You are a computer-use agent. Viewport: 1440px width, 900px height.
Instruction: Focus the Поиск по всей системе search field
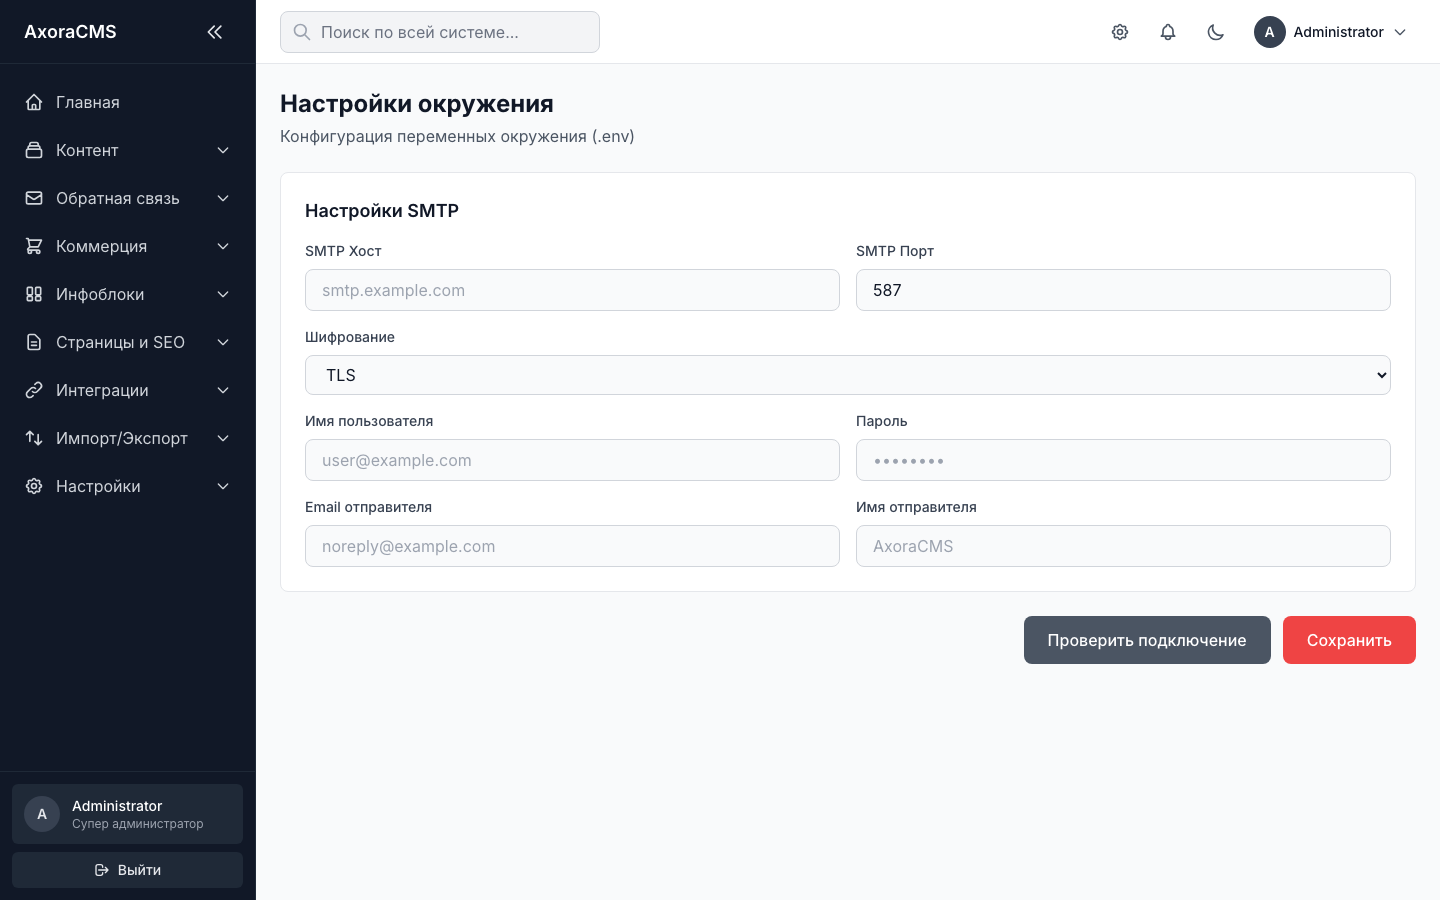click(440, 32)
